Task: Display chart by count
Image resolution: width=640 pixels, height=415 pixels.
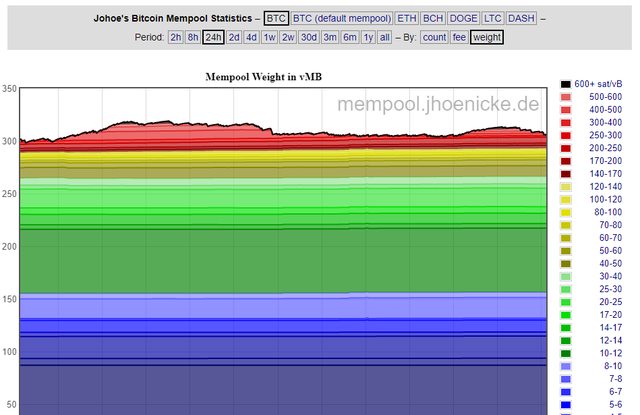Action: tap(434, 37)
